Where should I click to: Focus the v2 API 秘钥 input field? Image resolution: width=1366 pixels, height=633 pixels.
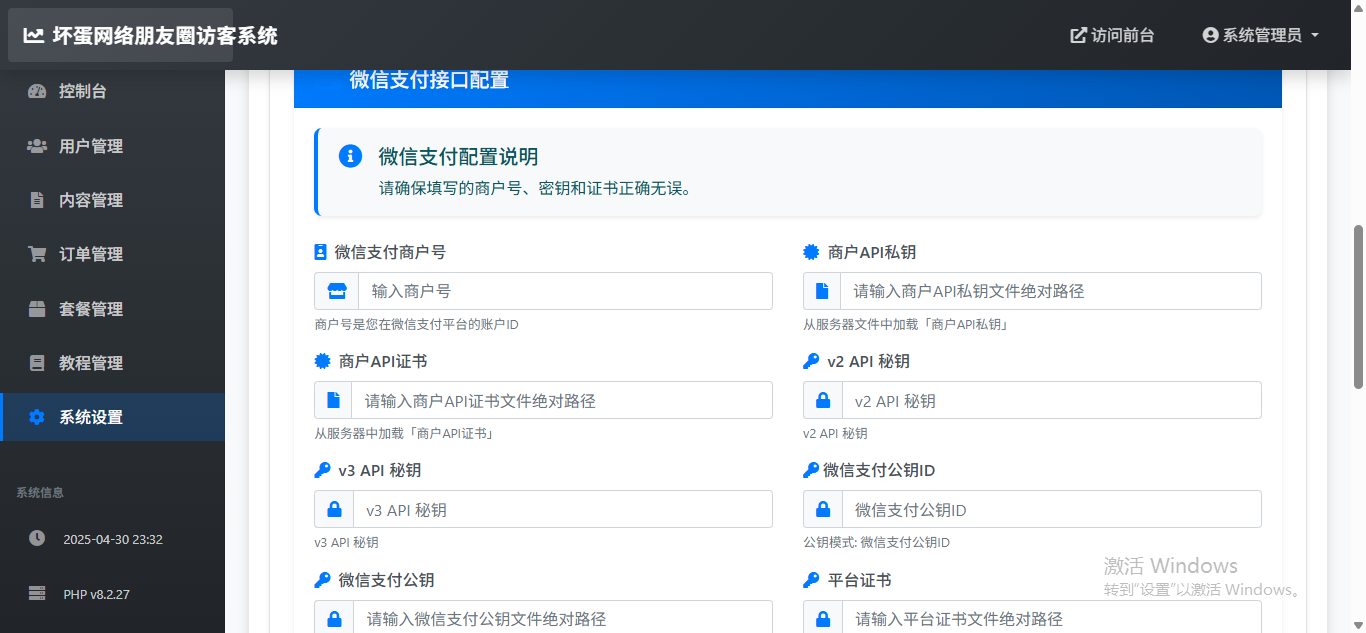tap(1052, 400)
